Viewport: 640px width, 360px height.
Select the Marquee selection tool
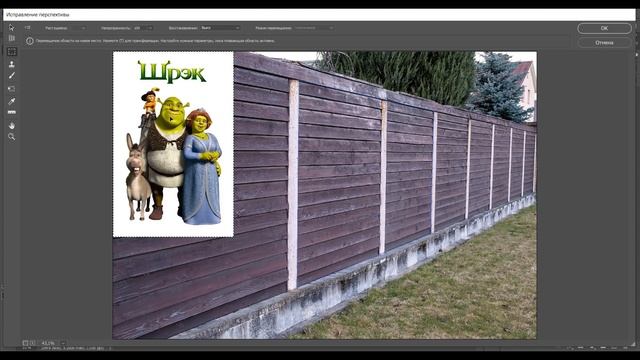pyautogui.click(x=11, y=51)
